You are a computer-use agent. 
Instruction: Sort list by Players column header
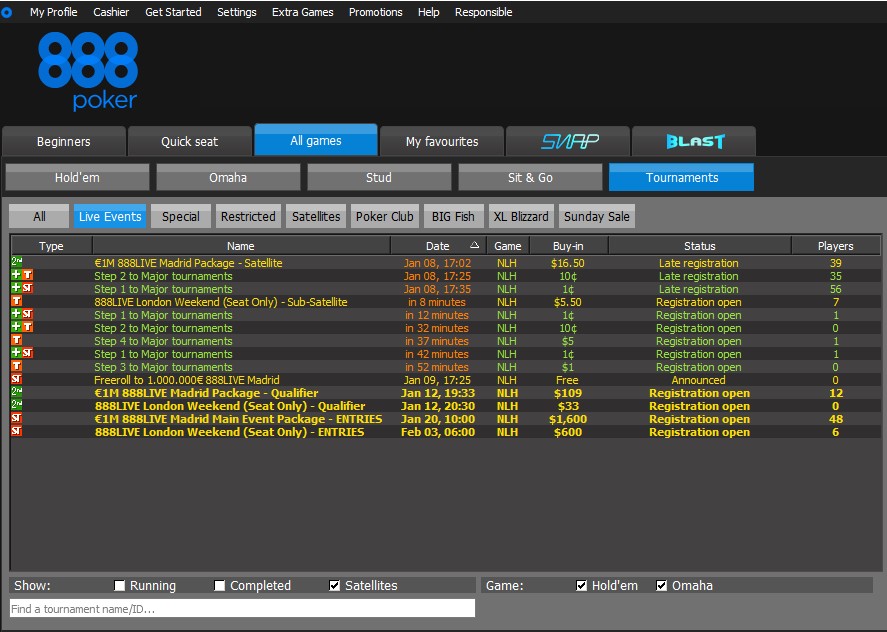[x=835, y=246]
